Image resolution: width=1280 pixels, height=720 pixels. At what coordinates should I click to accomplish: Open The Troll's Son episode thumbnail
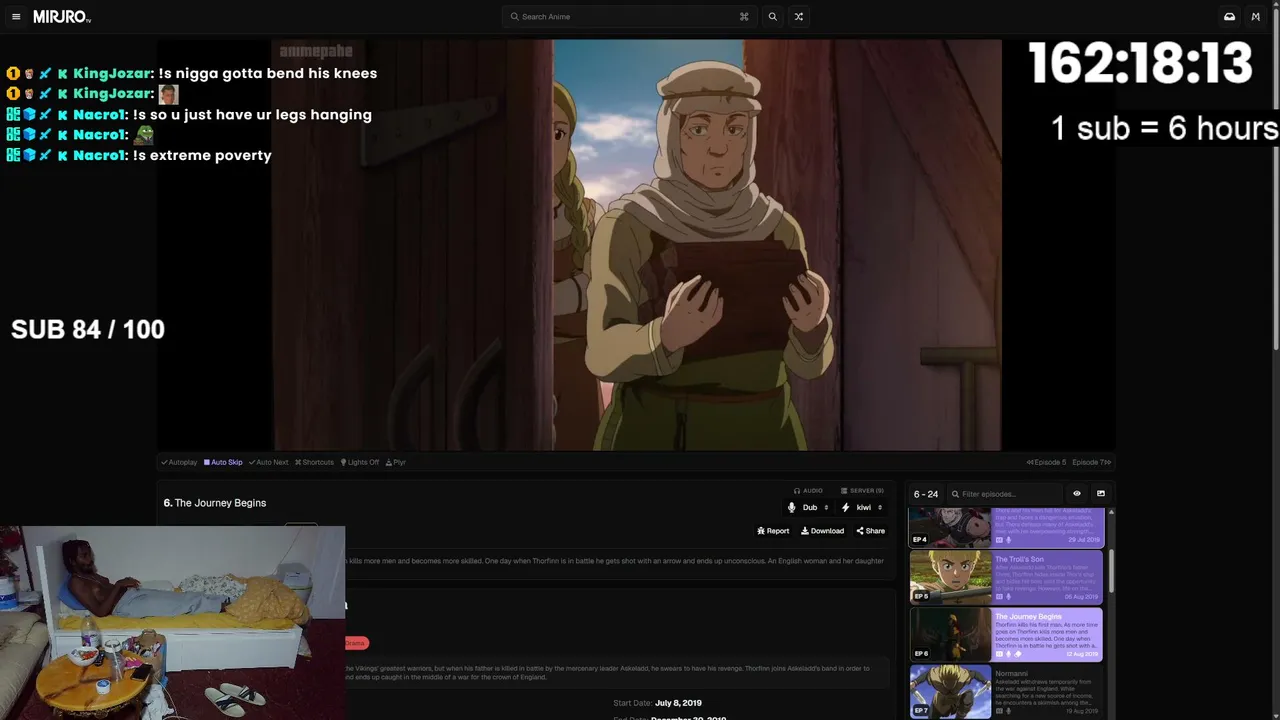(x=950, y=577)
